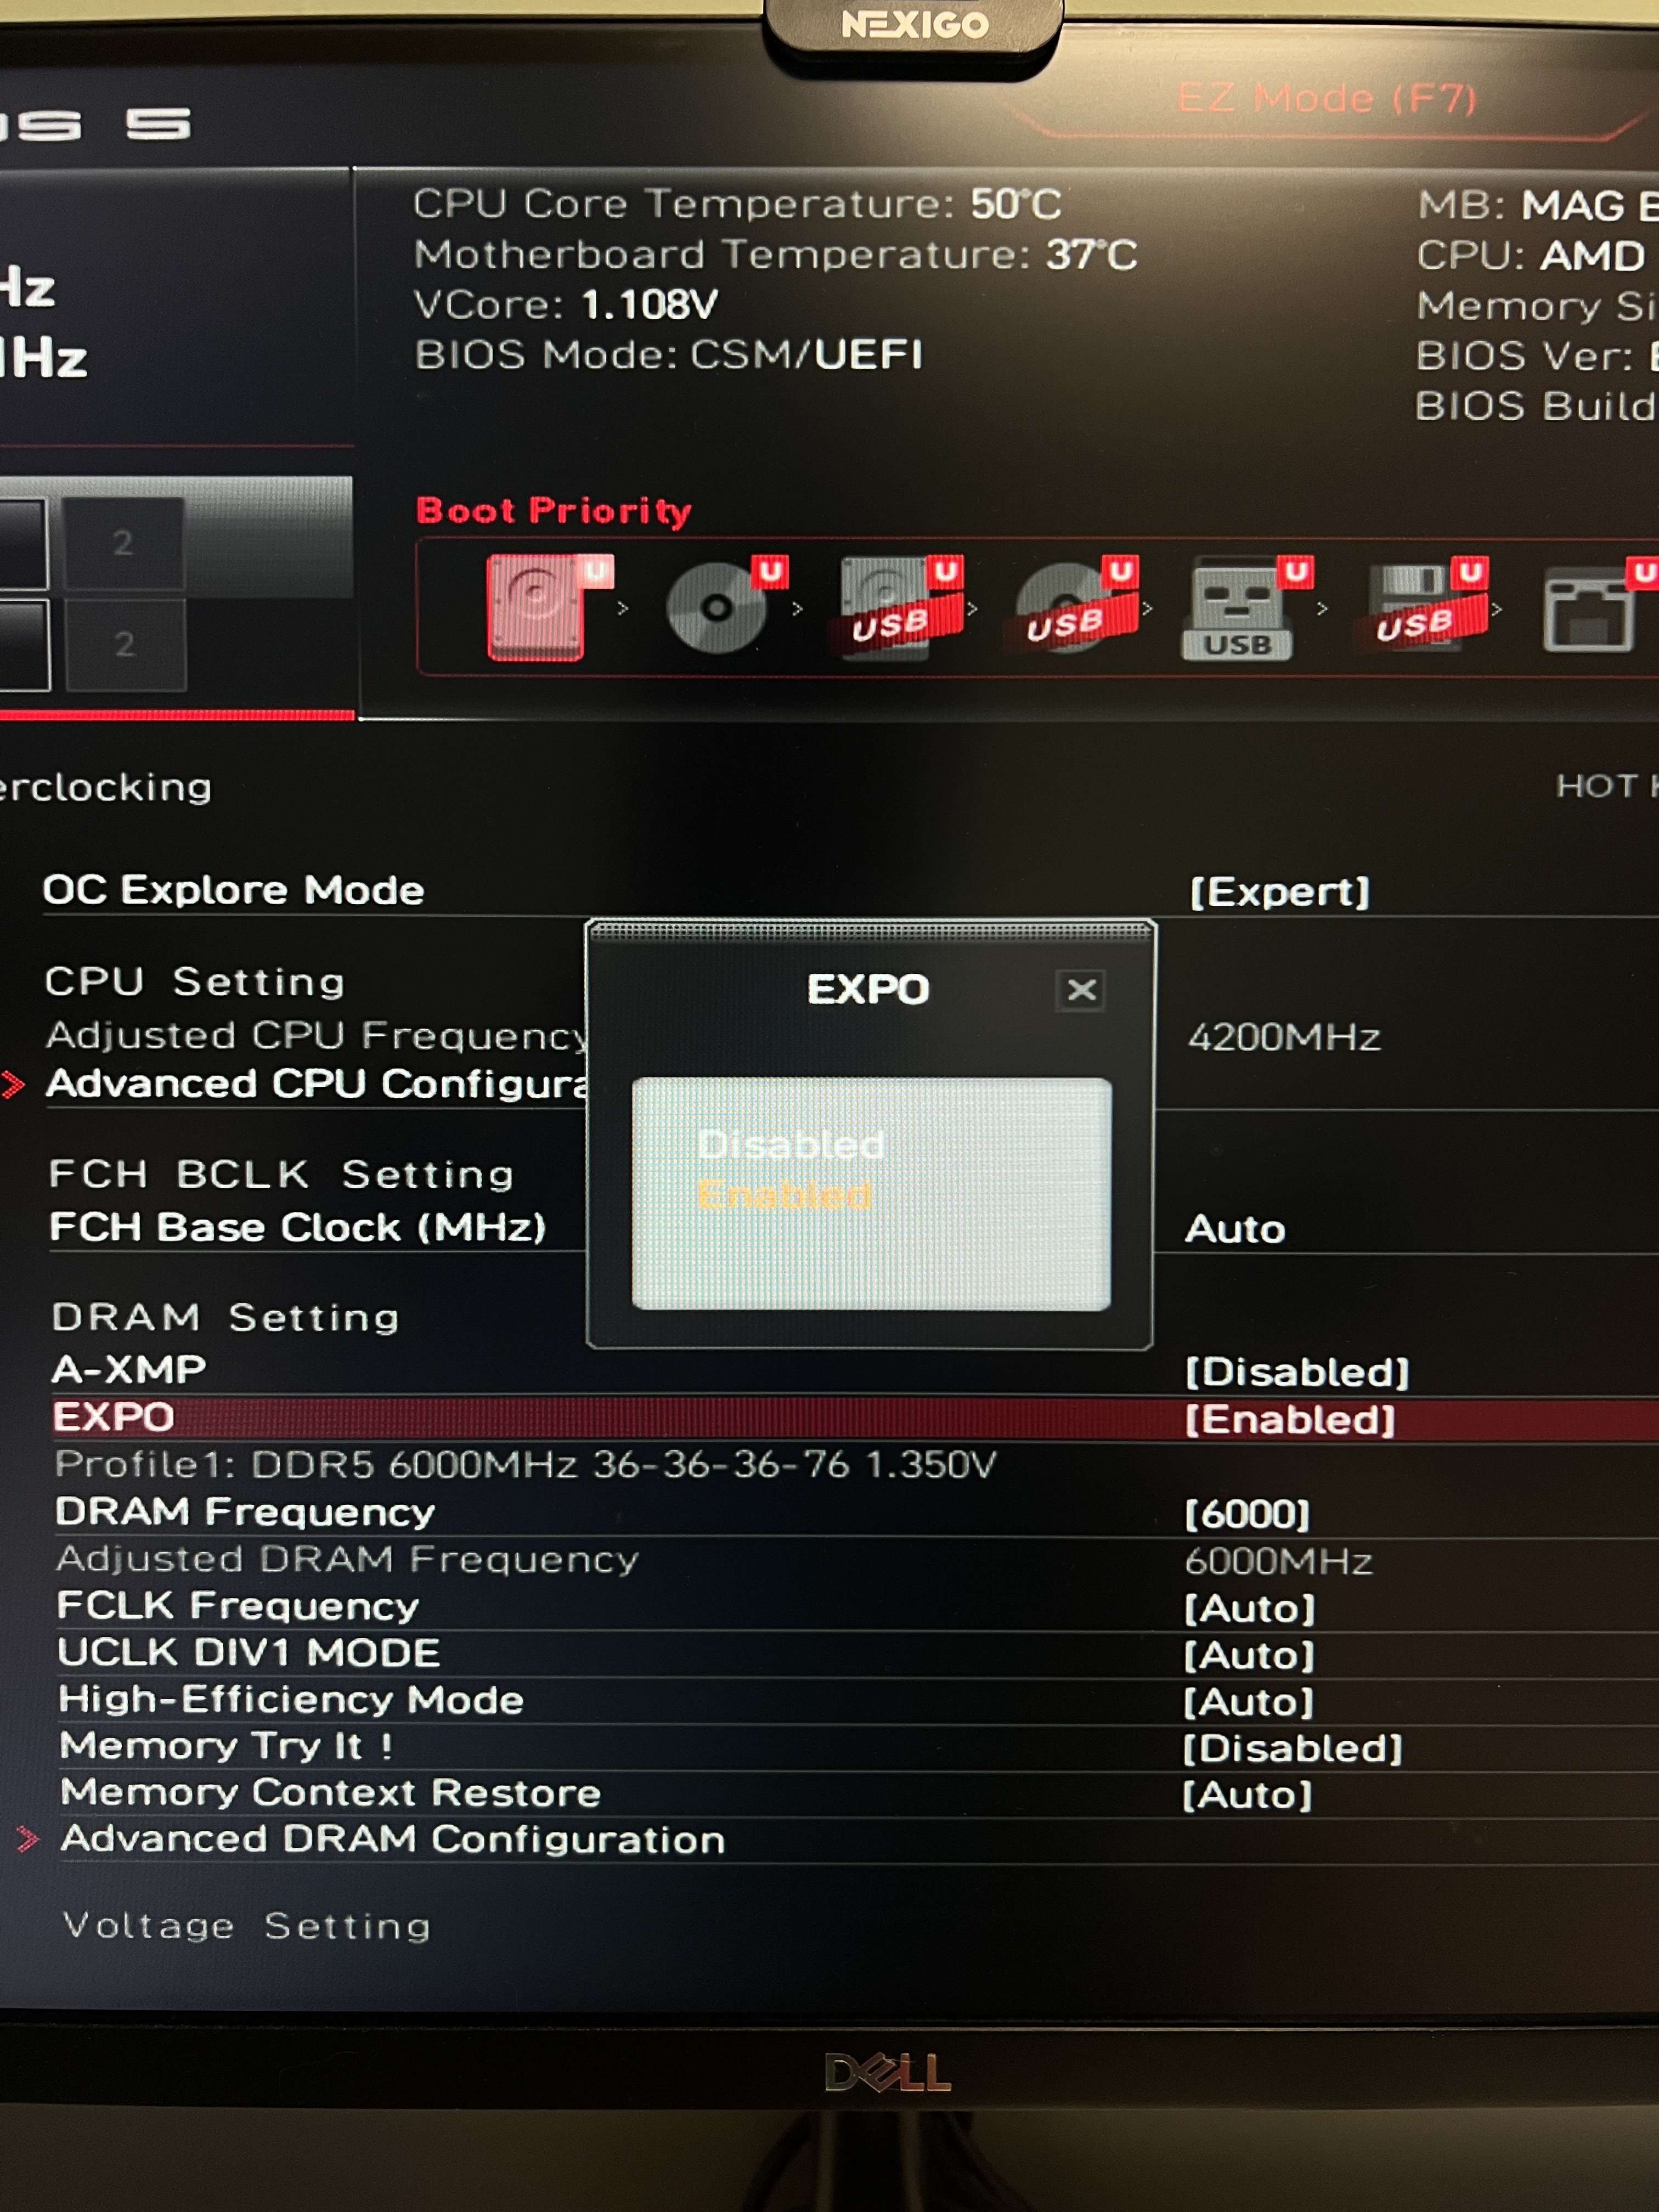Select the hard disk boot priority icon

click(x=549, y=607)
